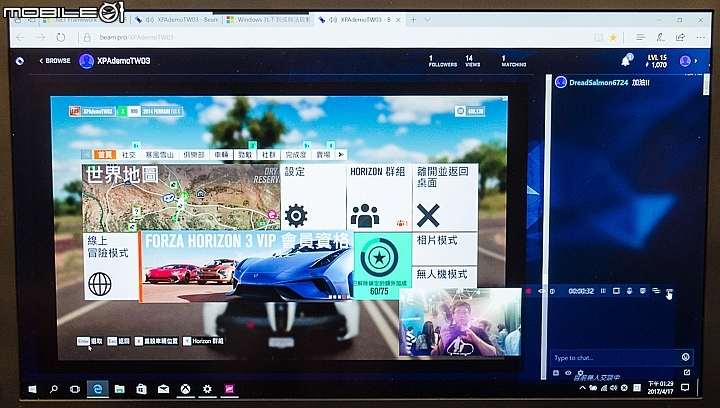Expand the tab preview chevron

(428, 20)
